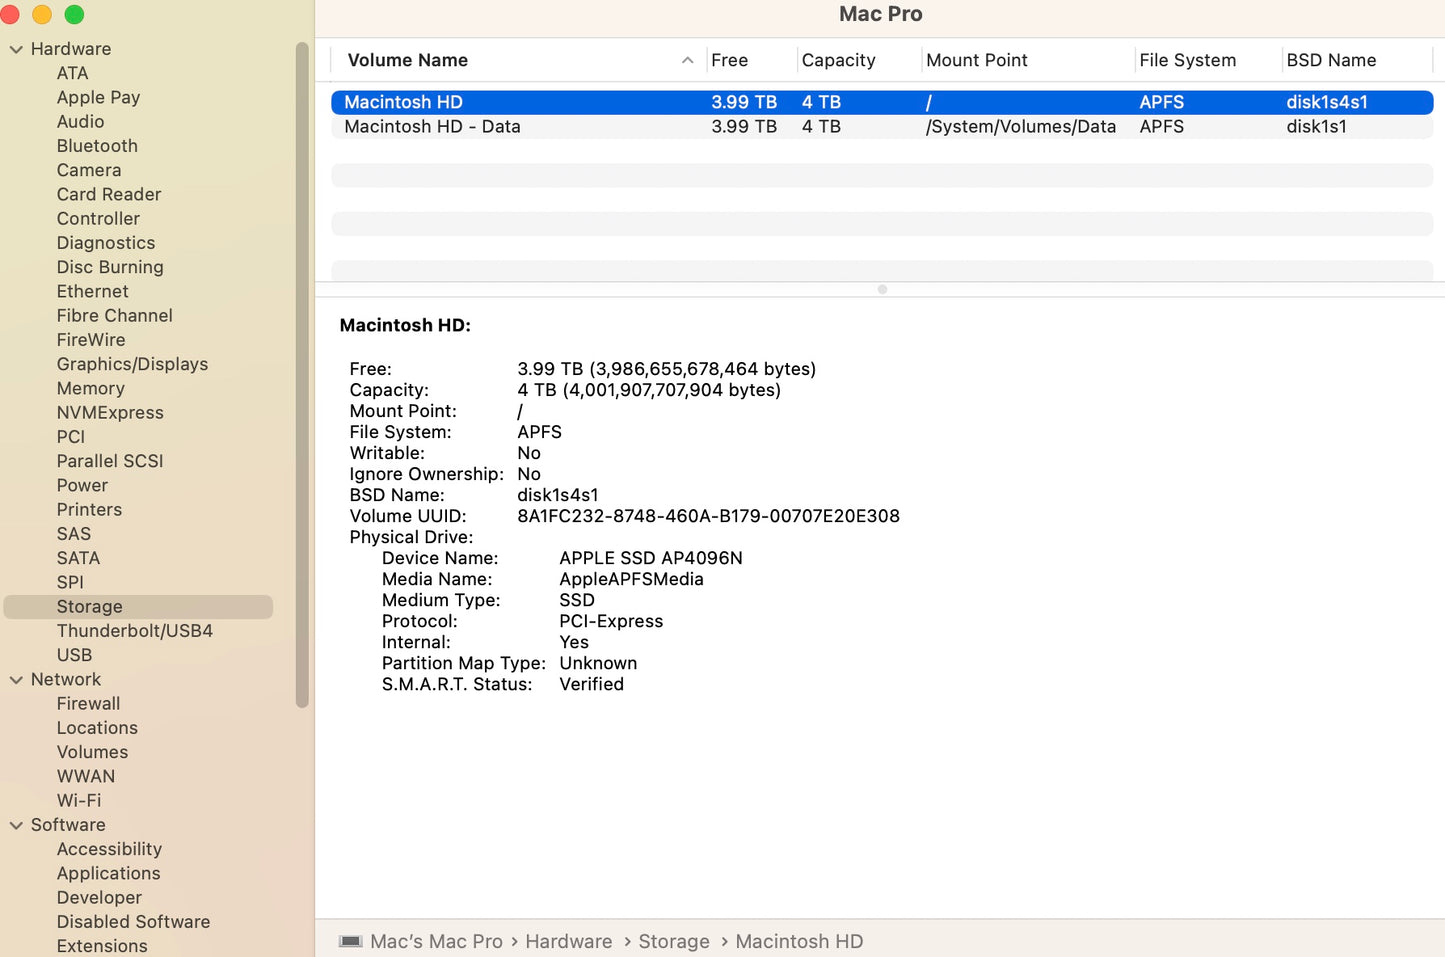Image resolution: width=1445 pixels, height=957 pixels.
Task: Select the Macintosh HD - Data volume
Action: click(432, 126)
